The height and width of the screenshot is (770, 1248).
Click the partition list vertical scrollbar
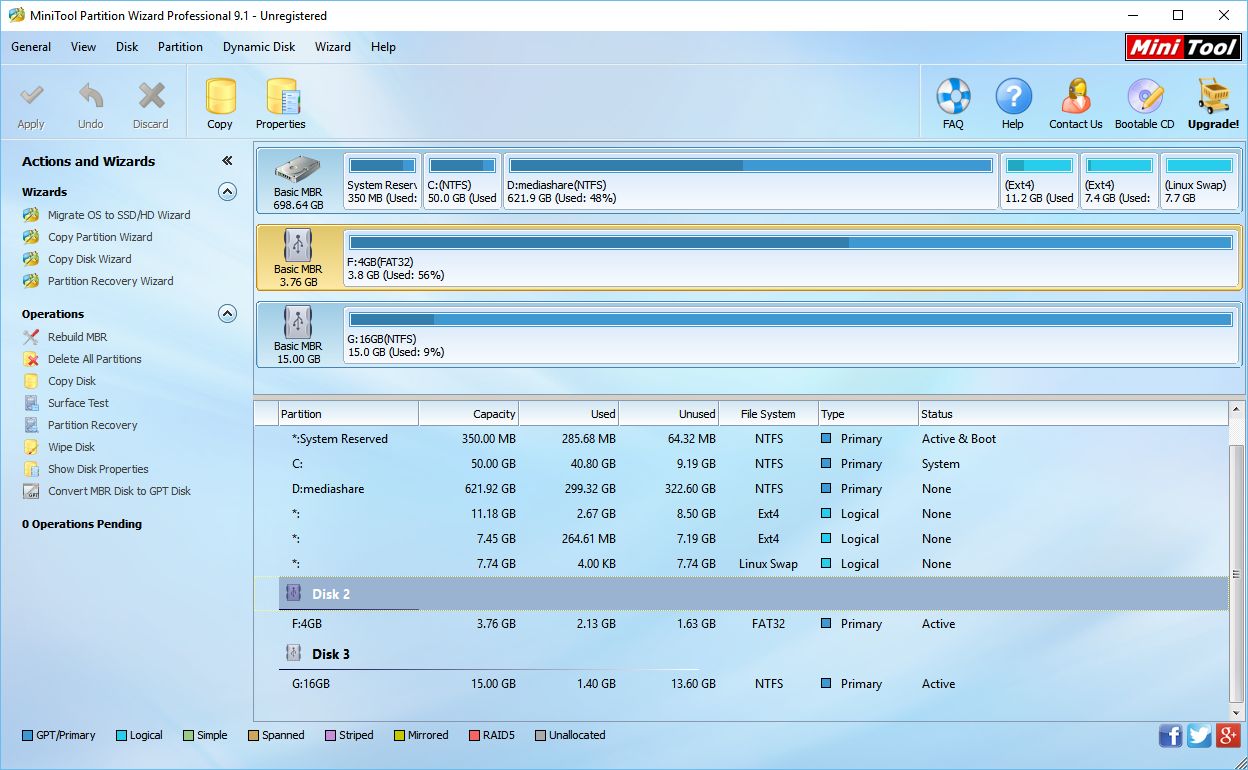1237,560
